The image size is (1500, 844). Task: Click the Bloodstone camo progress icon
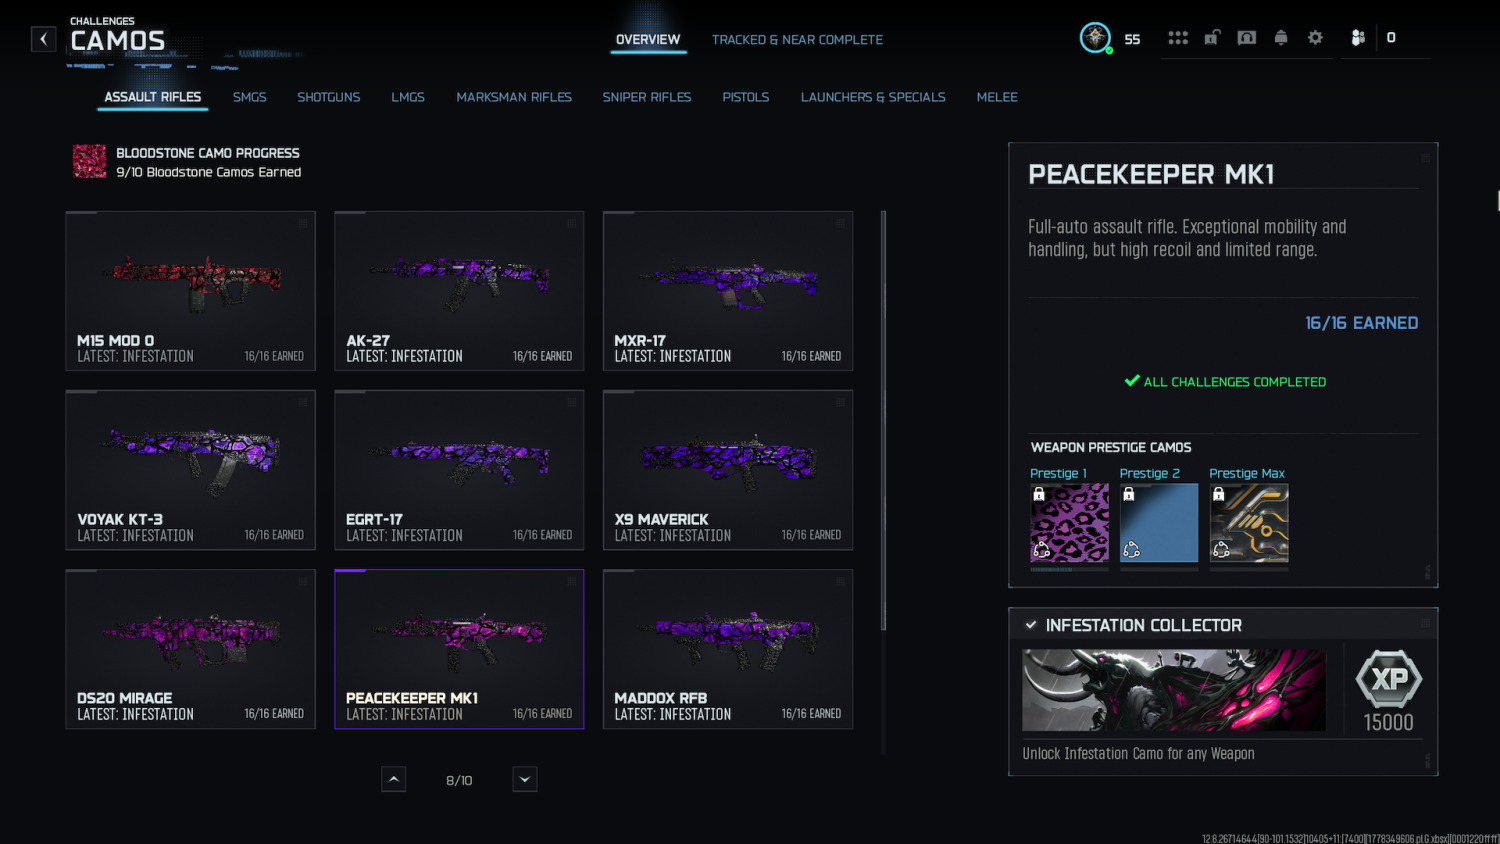point(90,161)
